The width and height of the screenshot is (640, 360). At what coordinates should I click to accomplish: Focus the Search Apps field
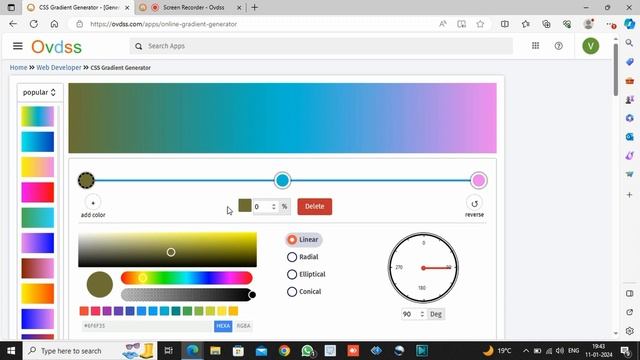[321, 46]
